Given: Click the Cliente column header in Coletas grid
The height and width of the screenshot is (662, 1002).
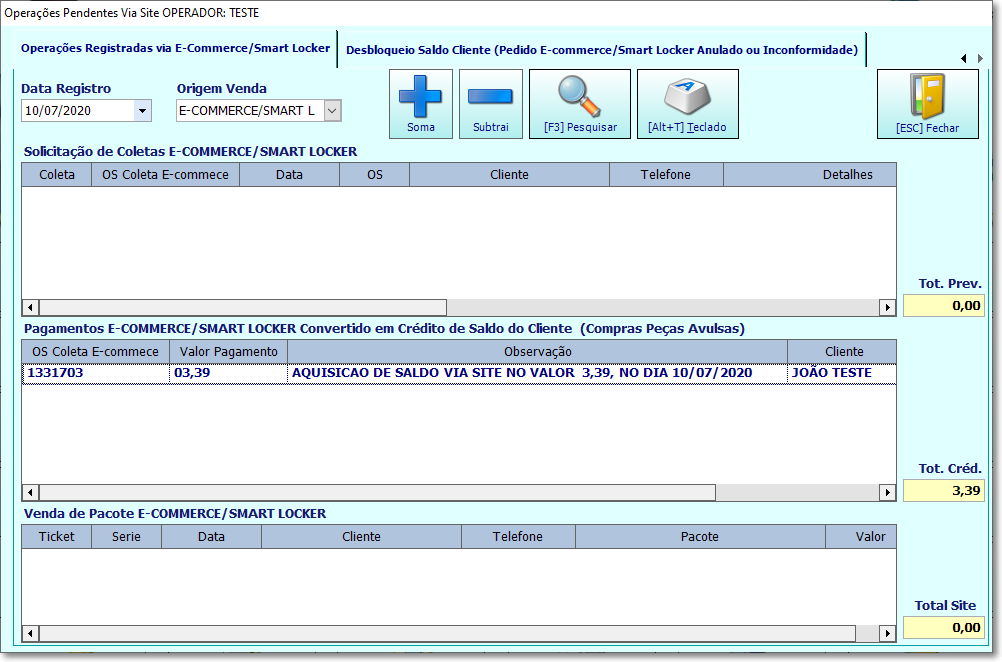Looking at the screenshot, I should [x=509, y=174].
